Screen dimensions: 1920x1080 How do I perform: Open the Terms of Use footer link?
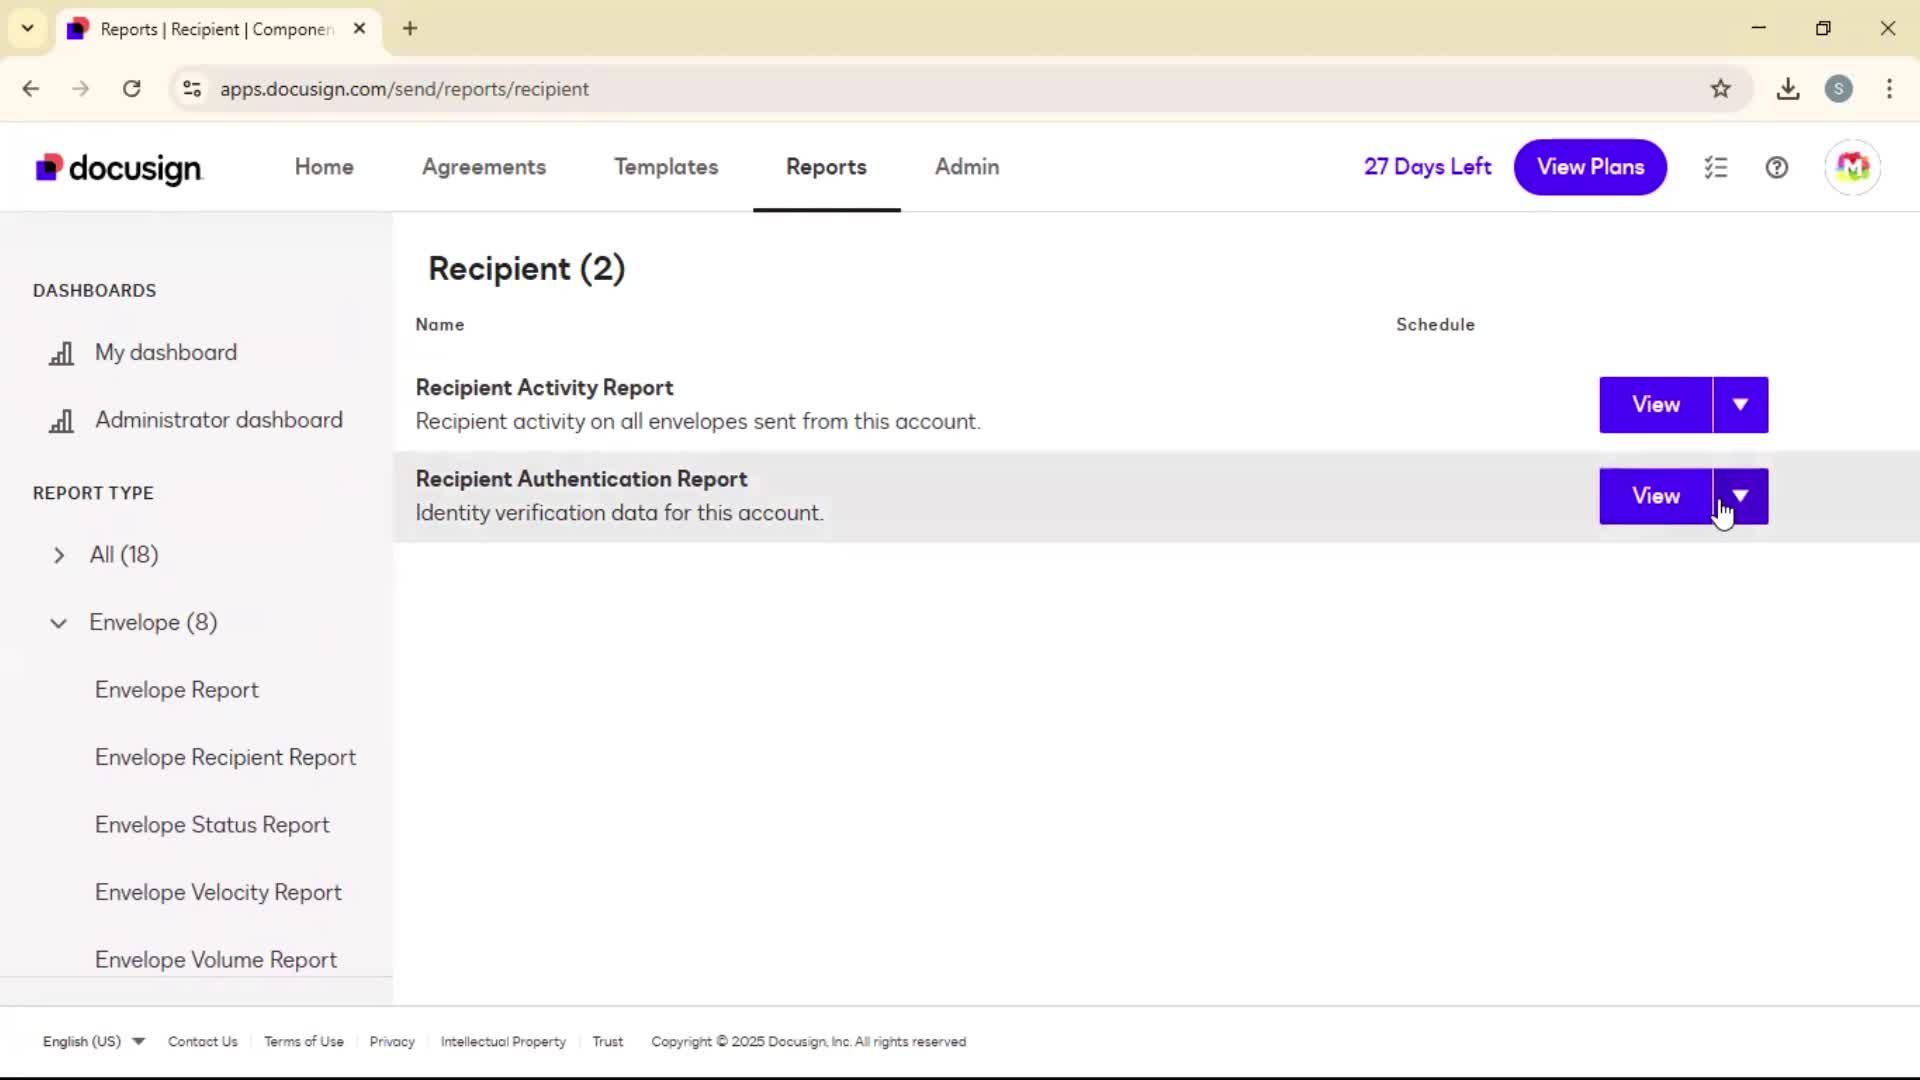click(304, 1042)
